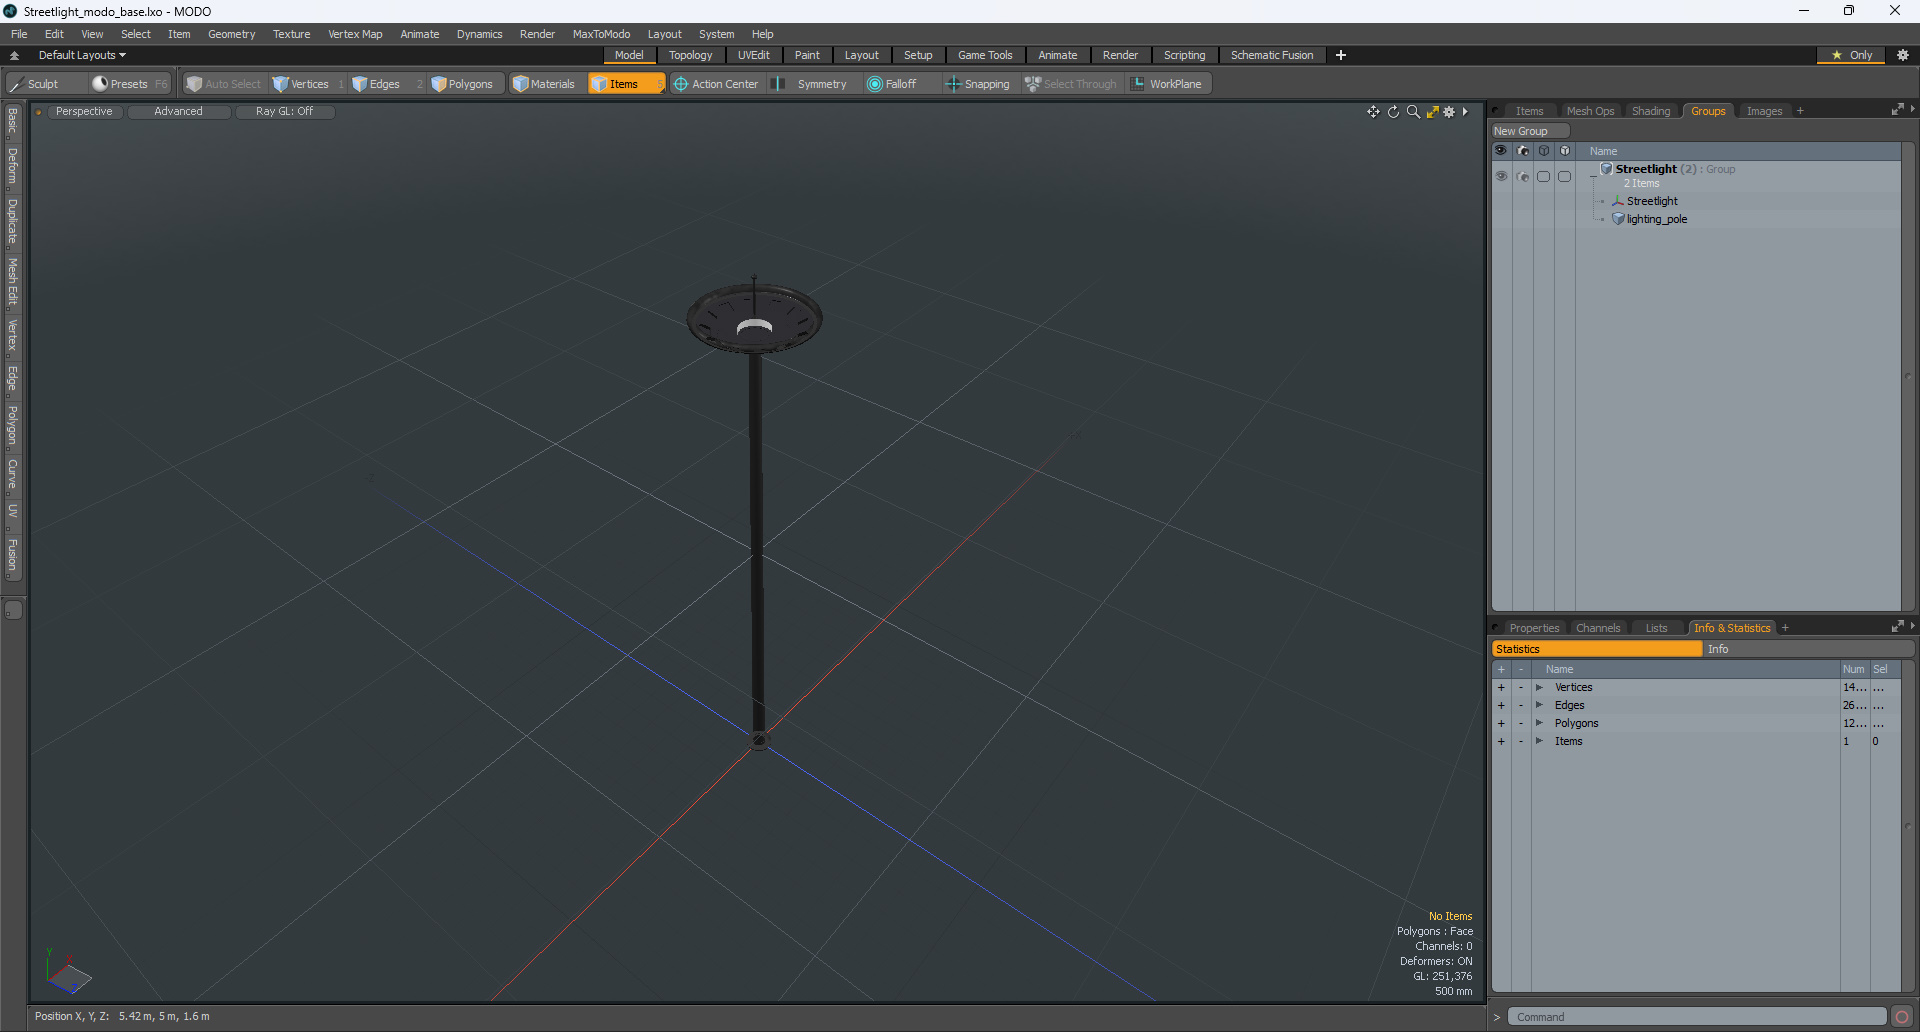Expand the Vertices statistics row
The height and width of the screenshot is (1032, 1920).
1539,687
